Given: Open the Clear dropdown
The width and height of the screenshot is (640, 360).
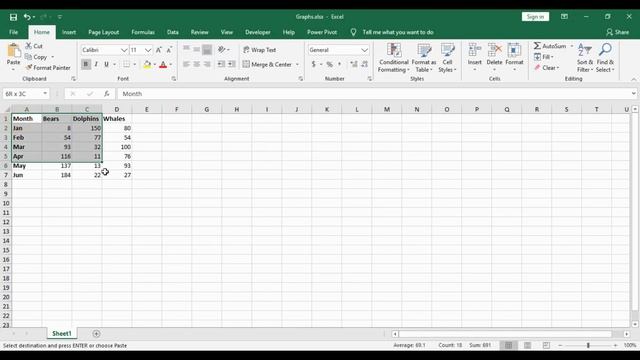Looking at the screenshot, I should click(x=547, y=67).
